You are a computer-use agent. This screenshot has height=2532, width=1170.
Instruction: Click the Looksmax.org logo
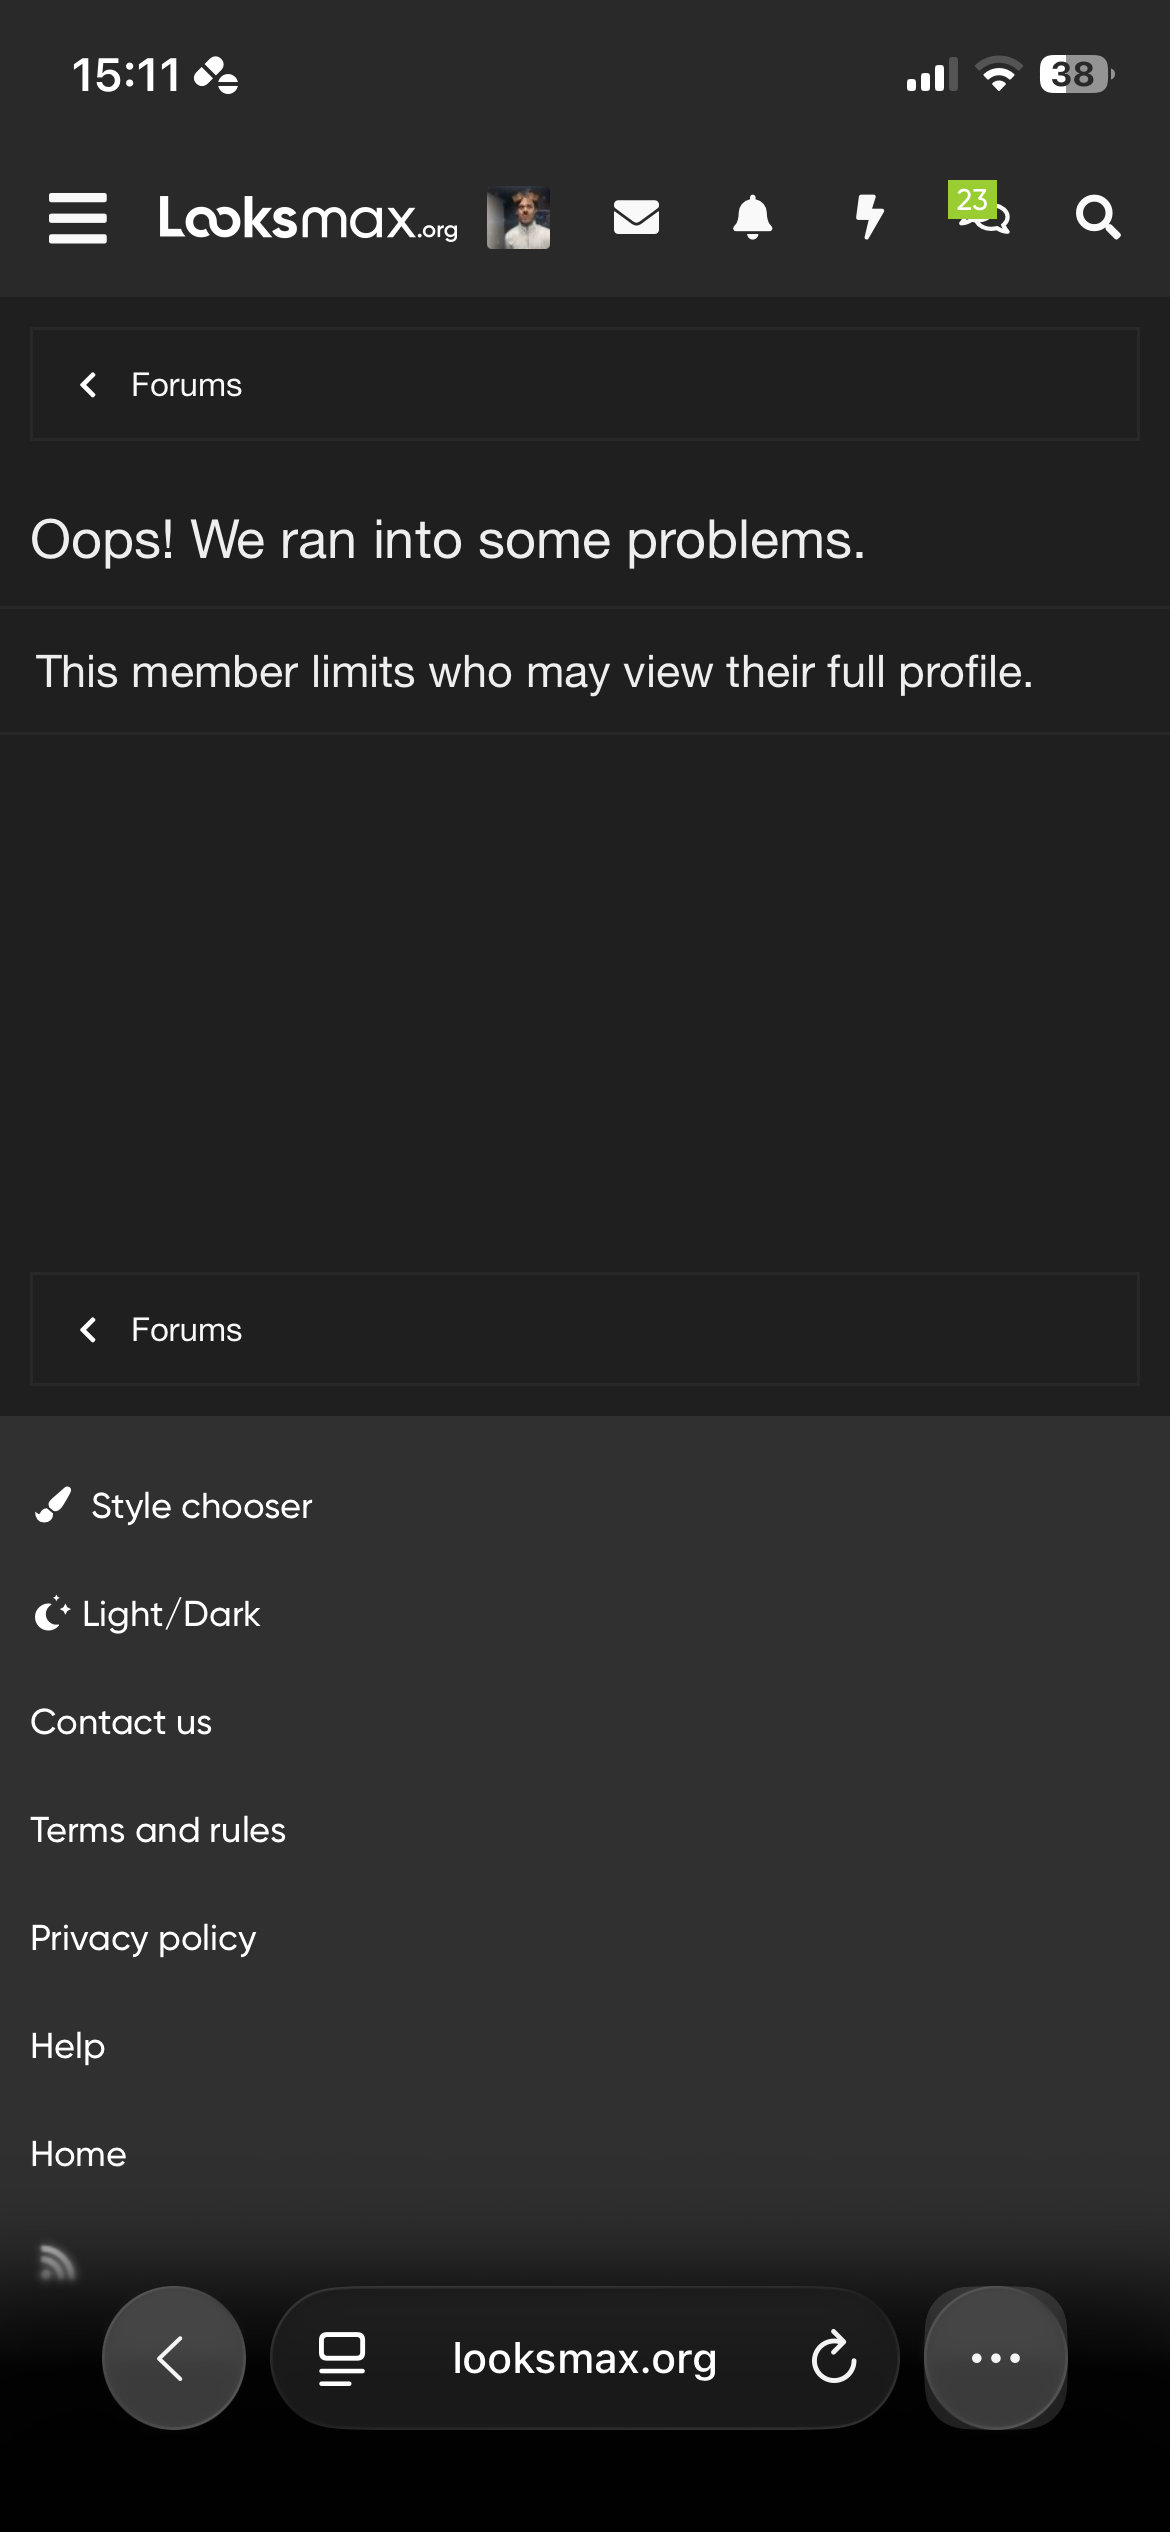[308, 218]
